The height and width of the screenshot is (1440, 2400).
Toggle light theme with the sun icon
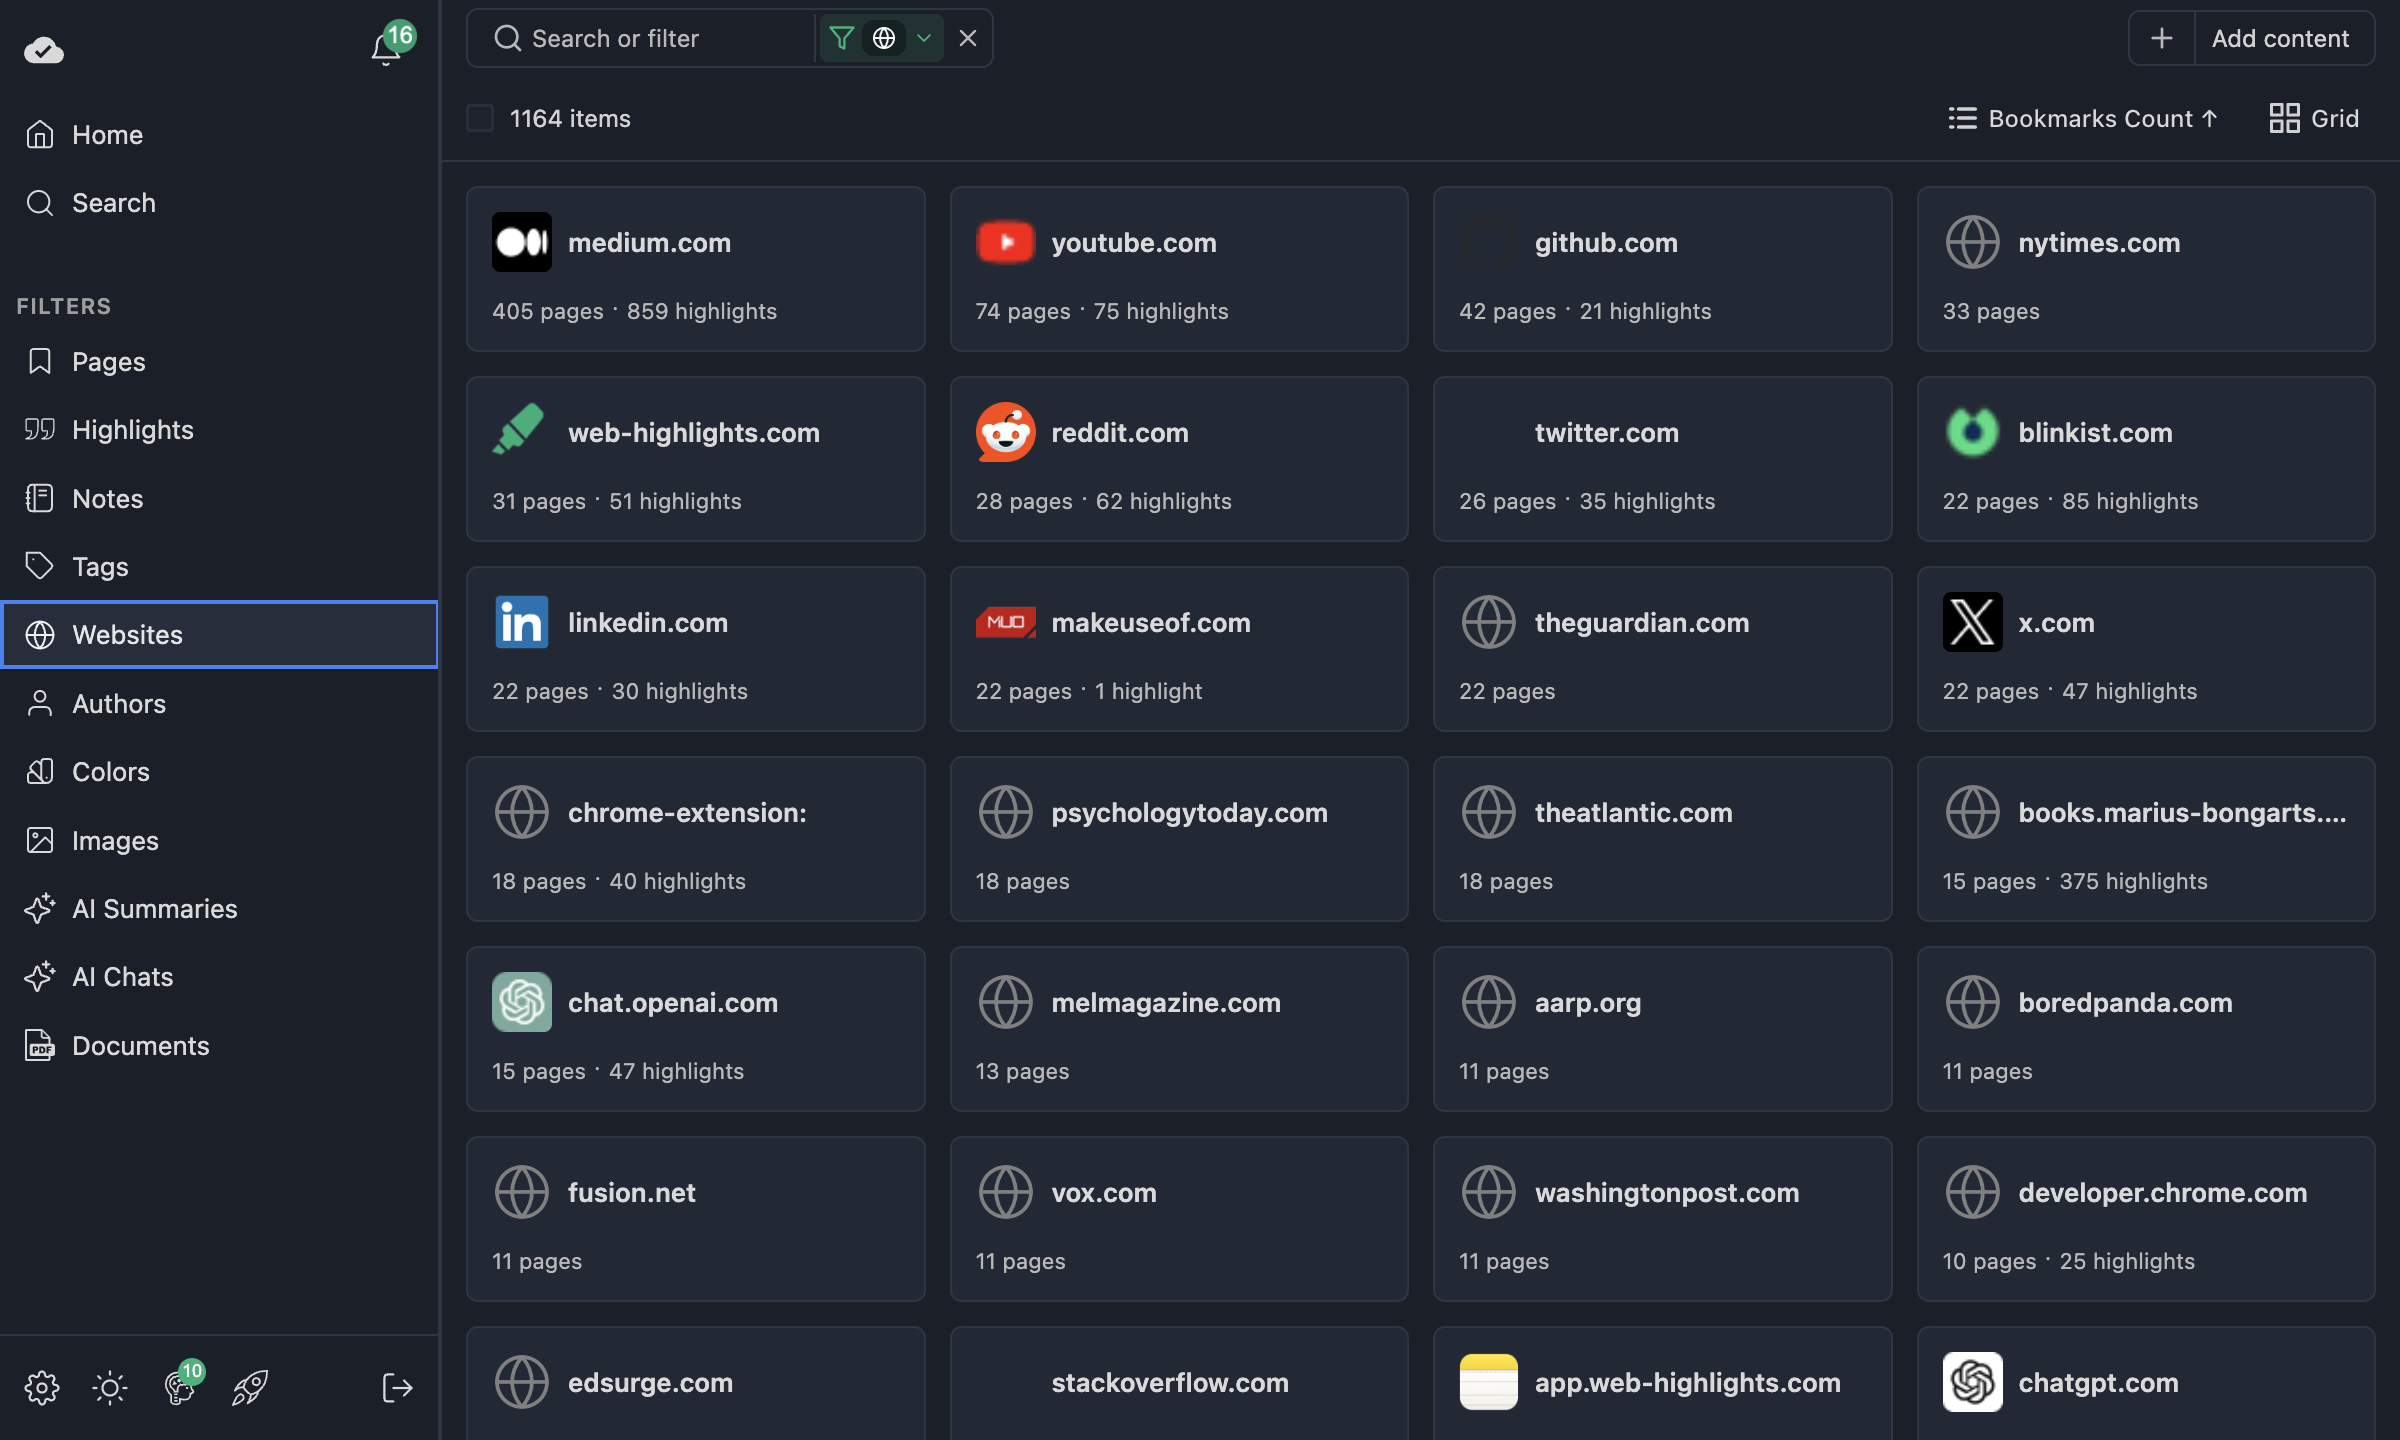click(110, 1387)
